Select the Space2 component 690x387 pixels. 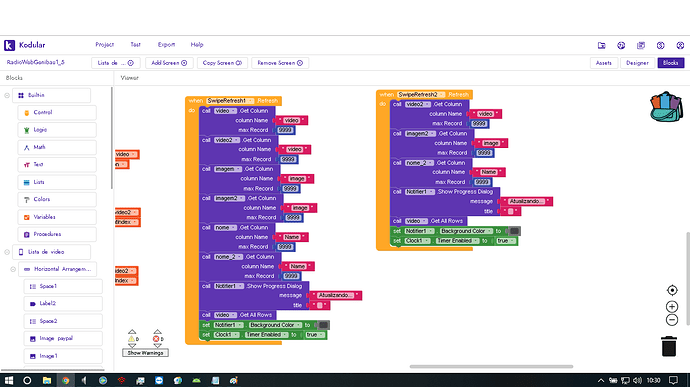(63, 321)
